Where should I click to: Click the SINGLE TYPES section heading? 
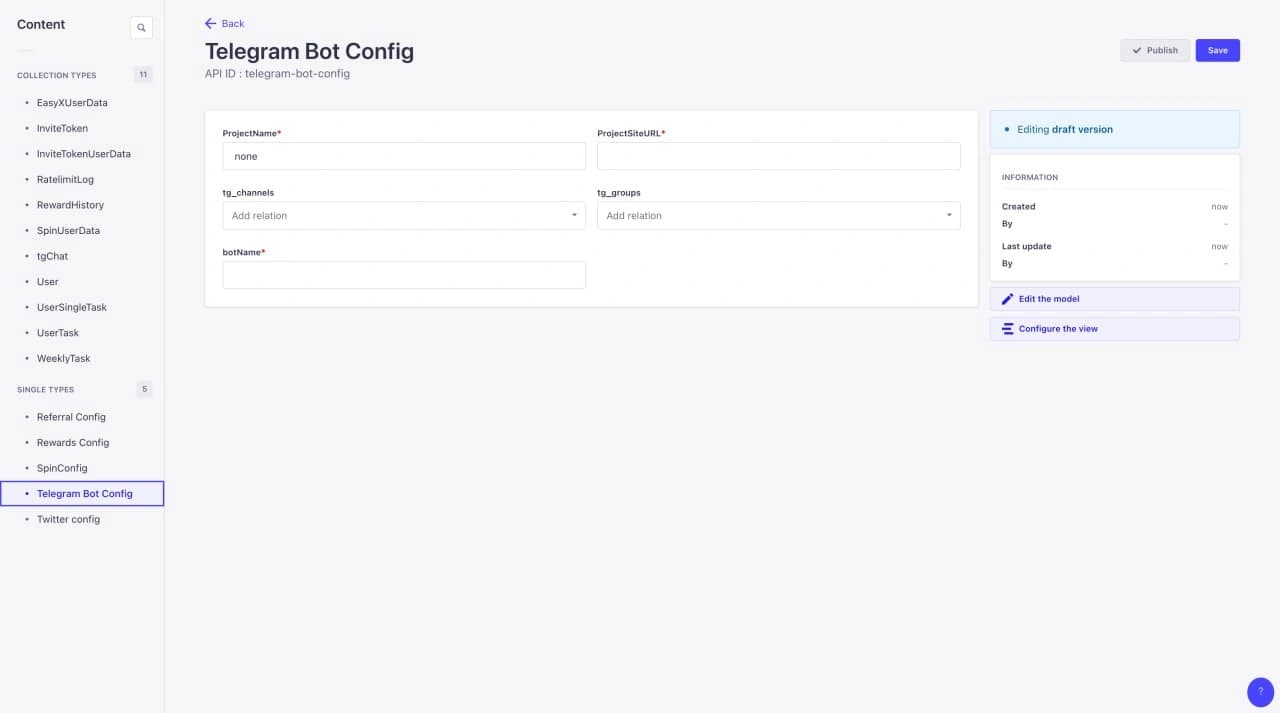point(45,390)
